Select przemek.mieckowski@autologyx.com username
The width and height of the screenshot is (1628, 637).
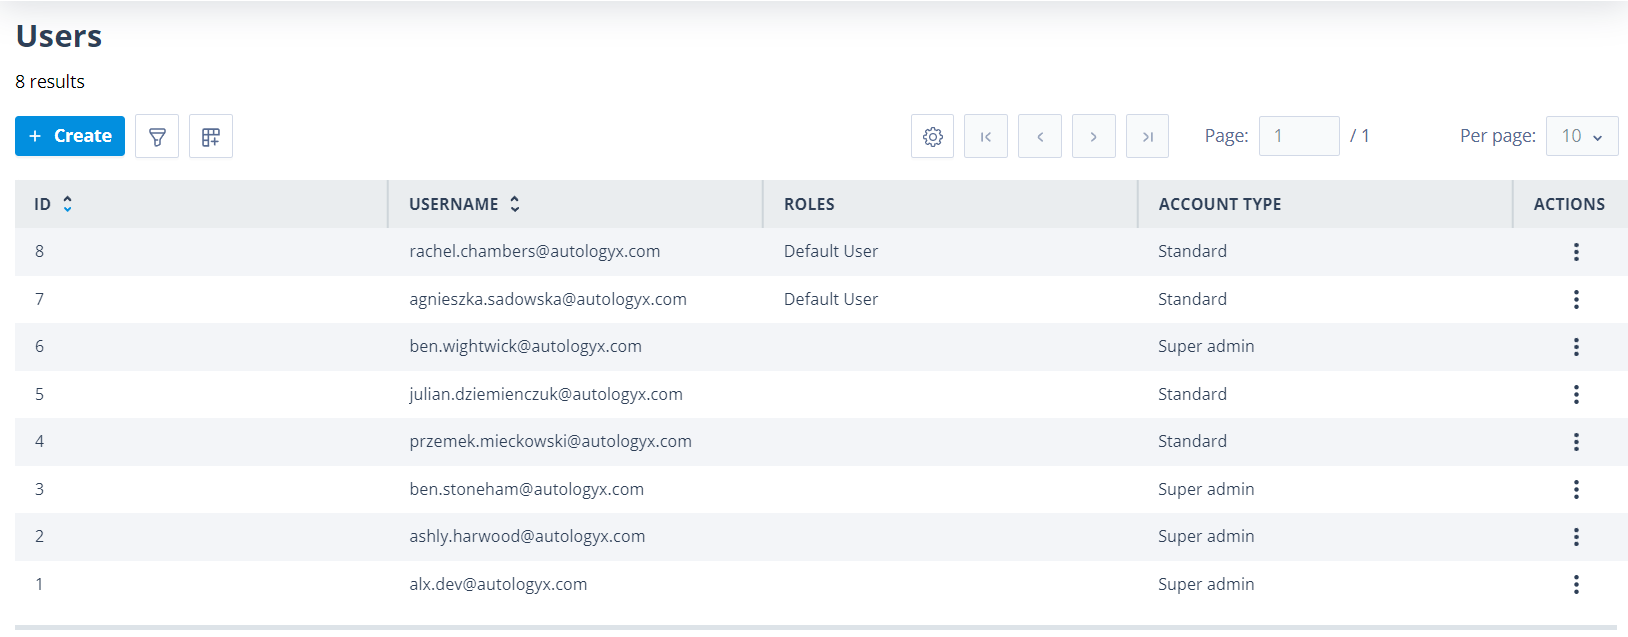(x=550, y=441)
